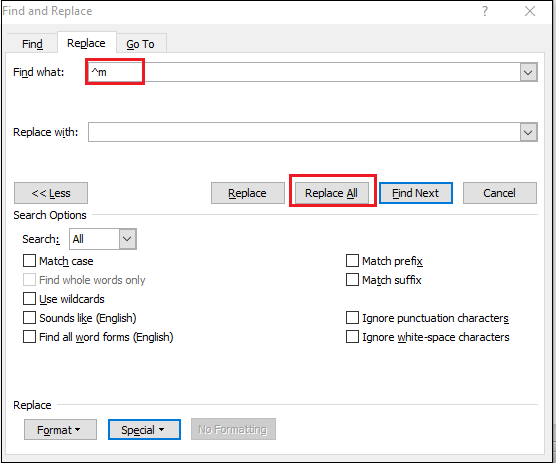
Task: Enable the Match case checkbox
Action: pyautogui.click(x=29, y=261)
